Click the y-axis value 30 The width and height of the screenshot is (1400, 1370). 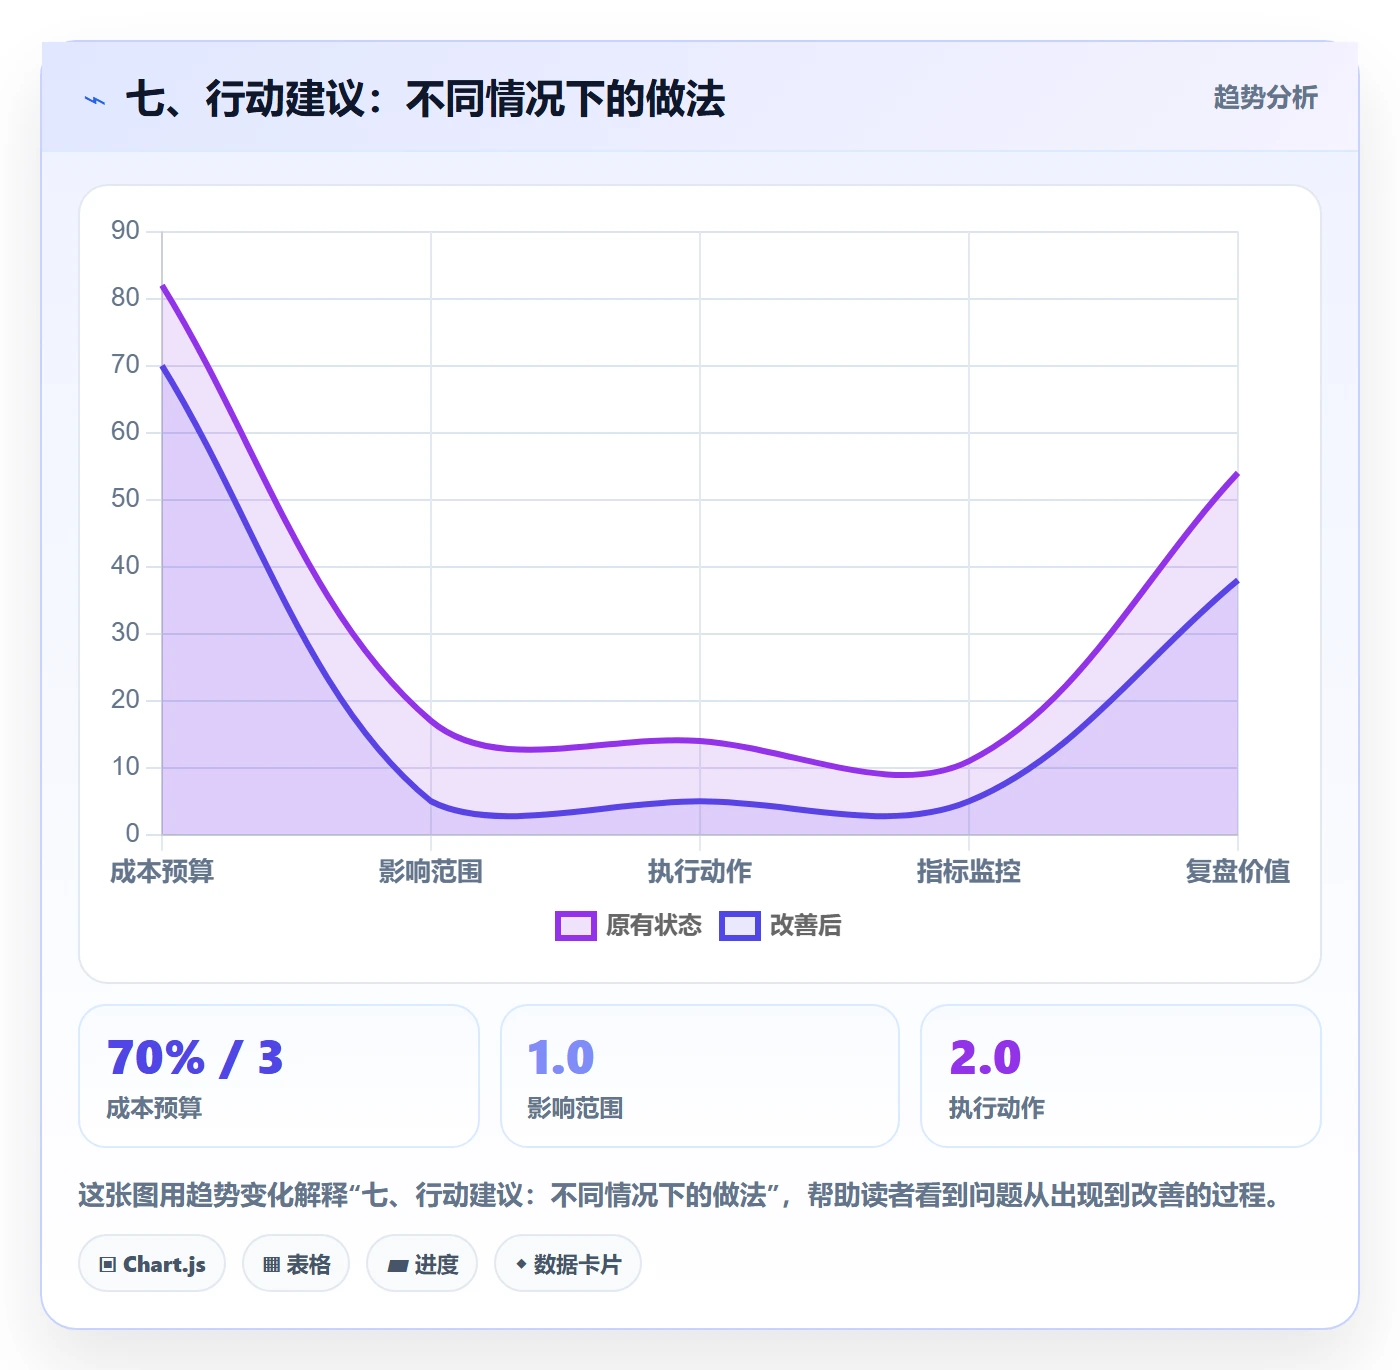click(x=126, y=633)
